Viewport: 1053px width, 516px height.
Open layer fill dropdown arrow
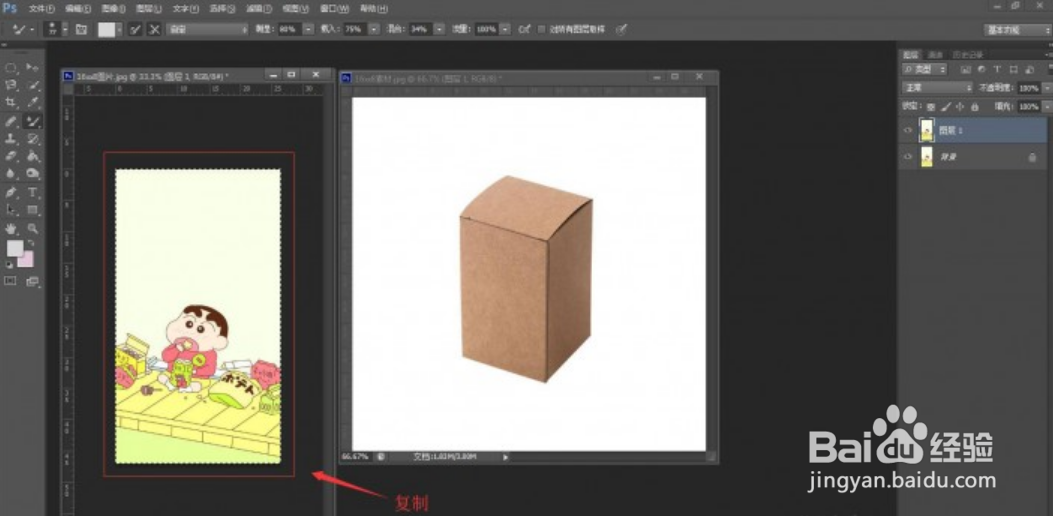click(x=1046, y=107)
